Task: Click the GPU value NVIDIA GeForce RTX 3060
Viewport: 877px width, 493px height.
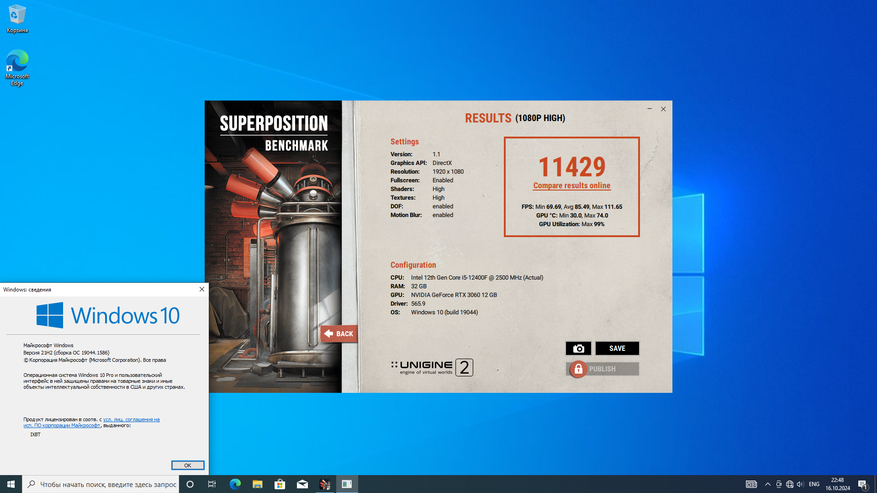Action: click(x=454, y=295)
